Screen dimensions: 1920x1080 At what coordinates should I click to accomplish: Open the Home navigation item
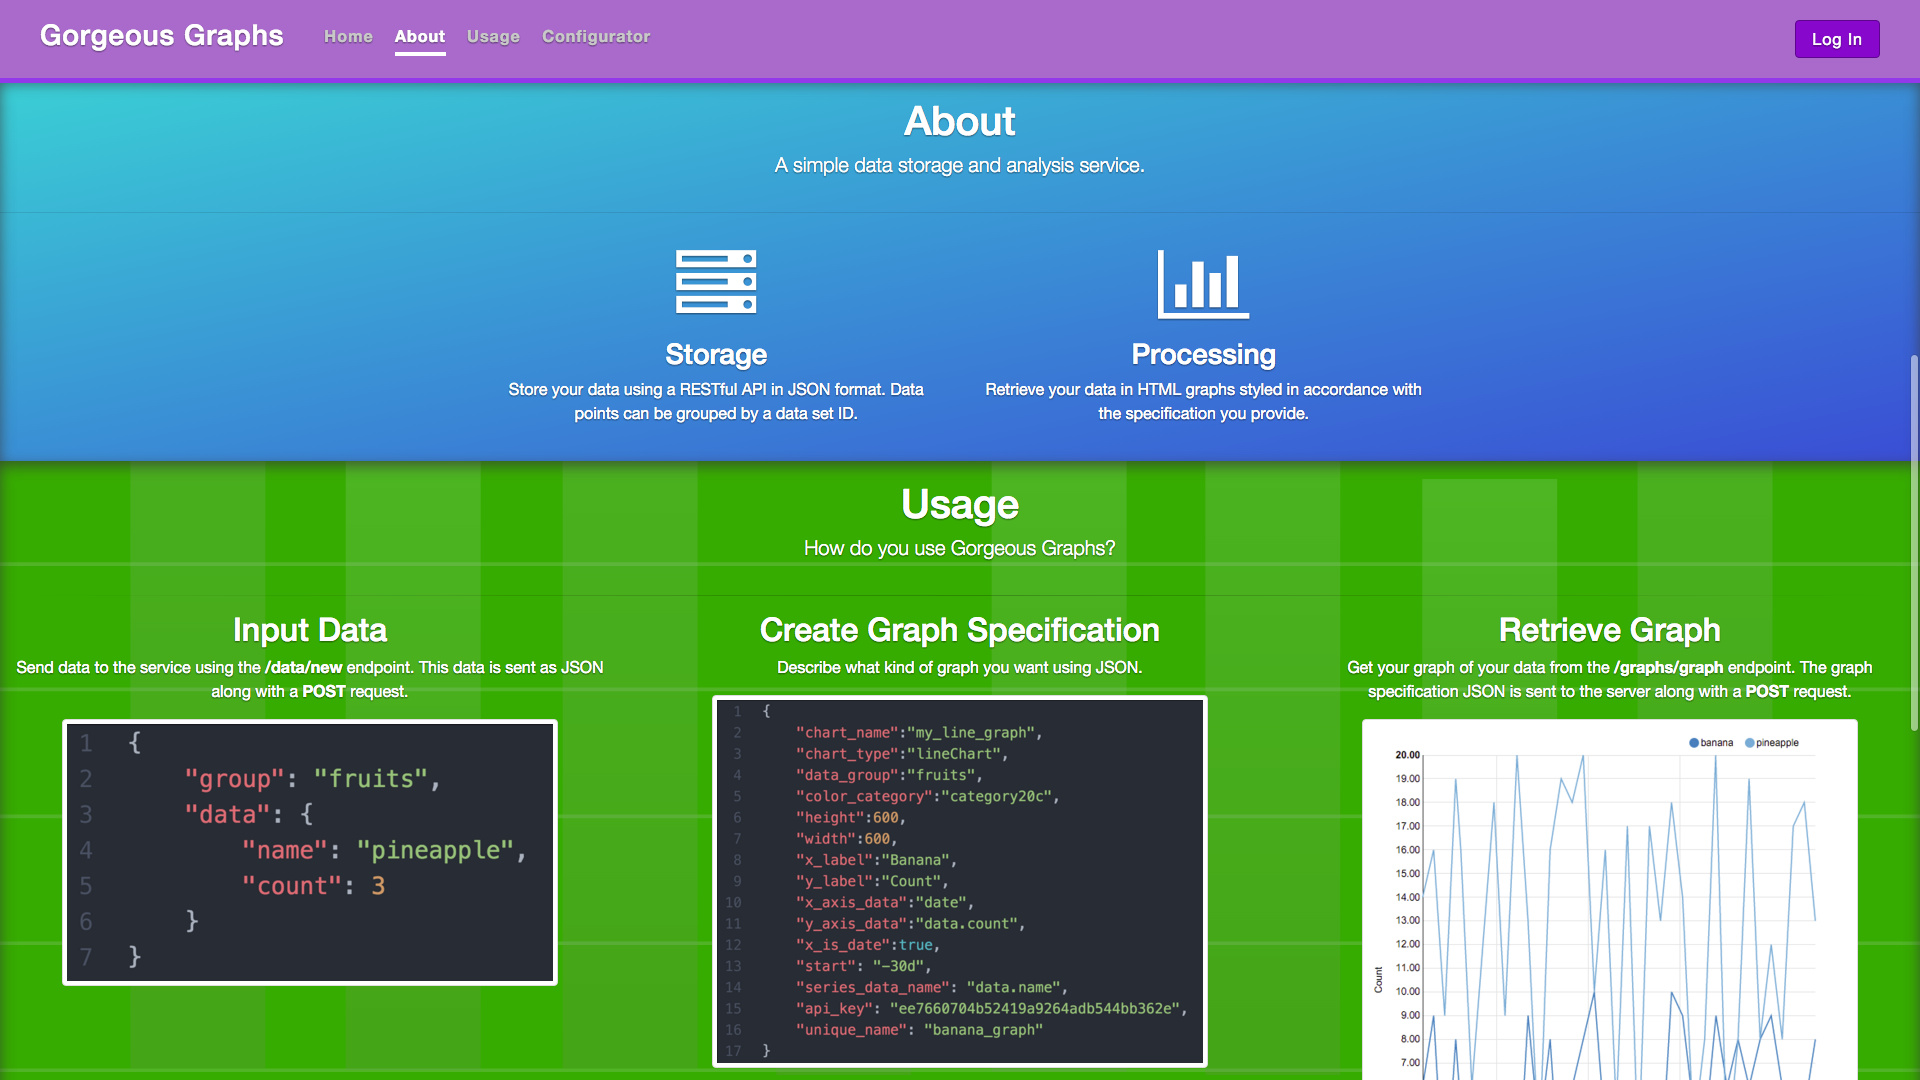[x=348, y=37]
